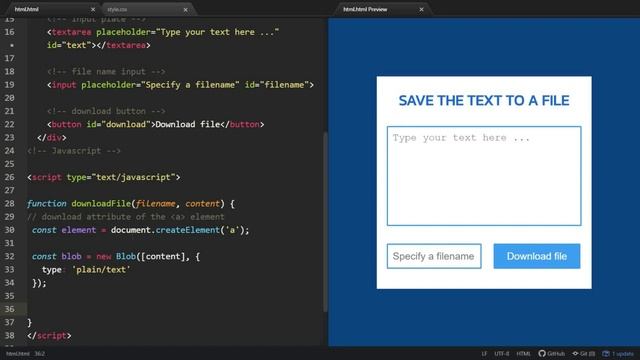Click on 'Blob' in line 32
Viewport: 640px width, 360px height.
[126, 256]
